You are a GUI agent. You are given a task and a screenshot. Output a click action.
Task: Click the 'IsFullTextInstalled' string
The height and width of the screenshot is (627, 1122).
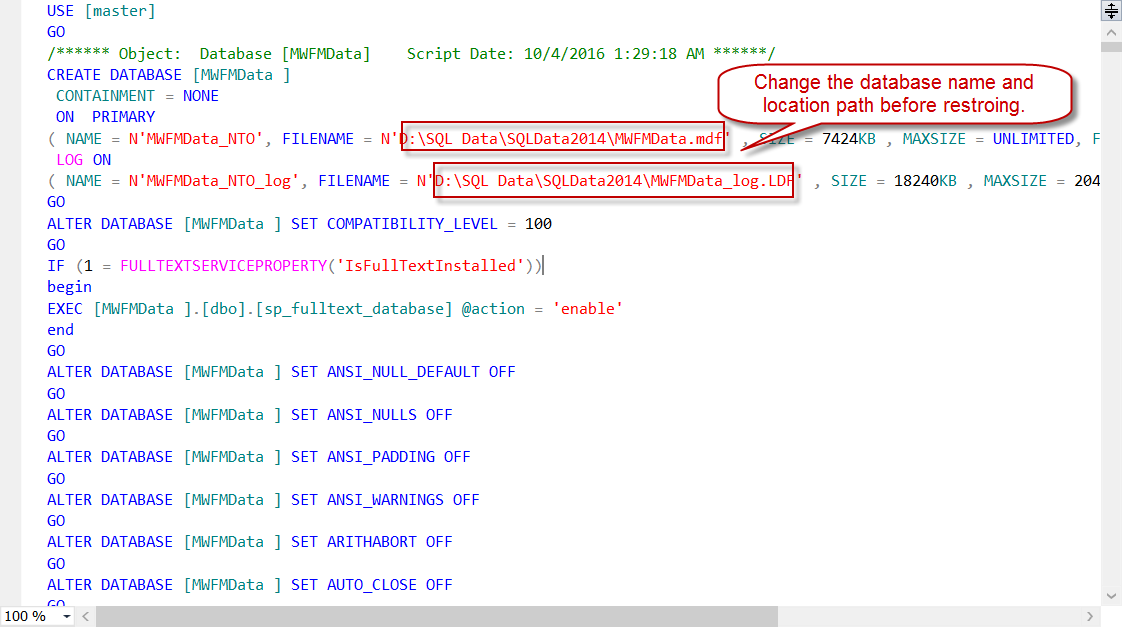coord(431,266)
